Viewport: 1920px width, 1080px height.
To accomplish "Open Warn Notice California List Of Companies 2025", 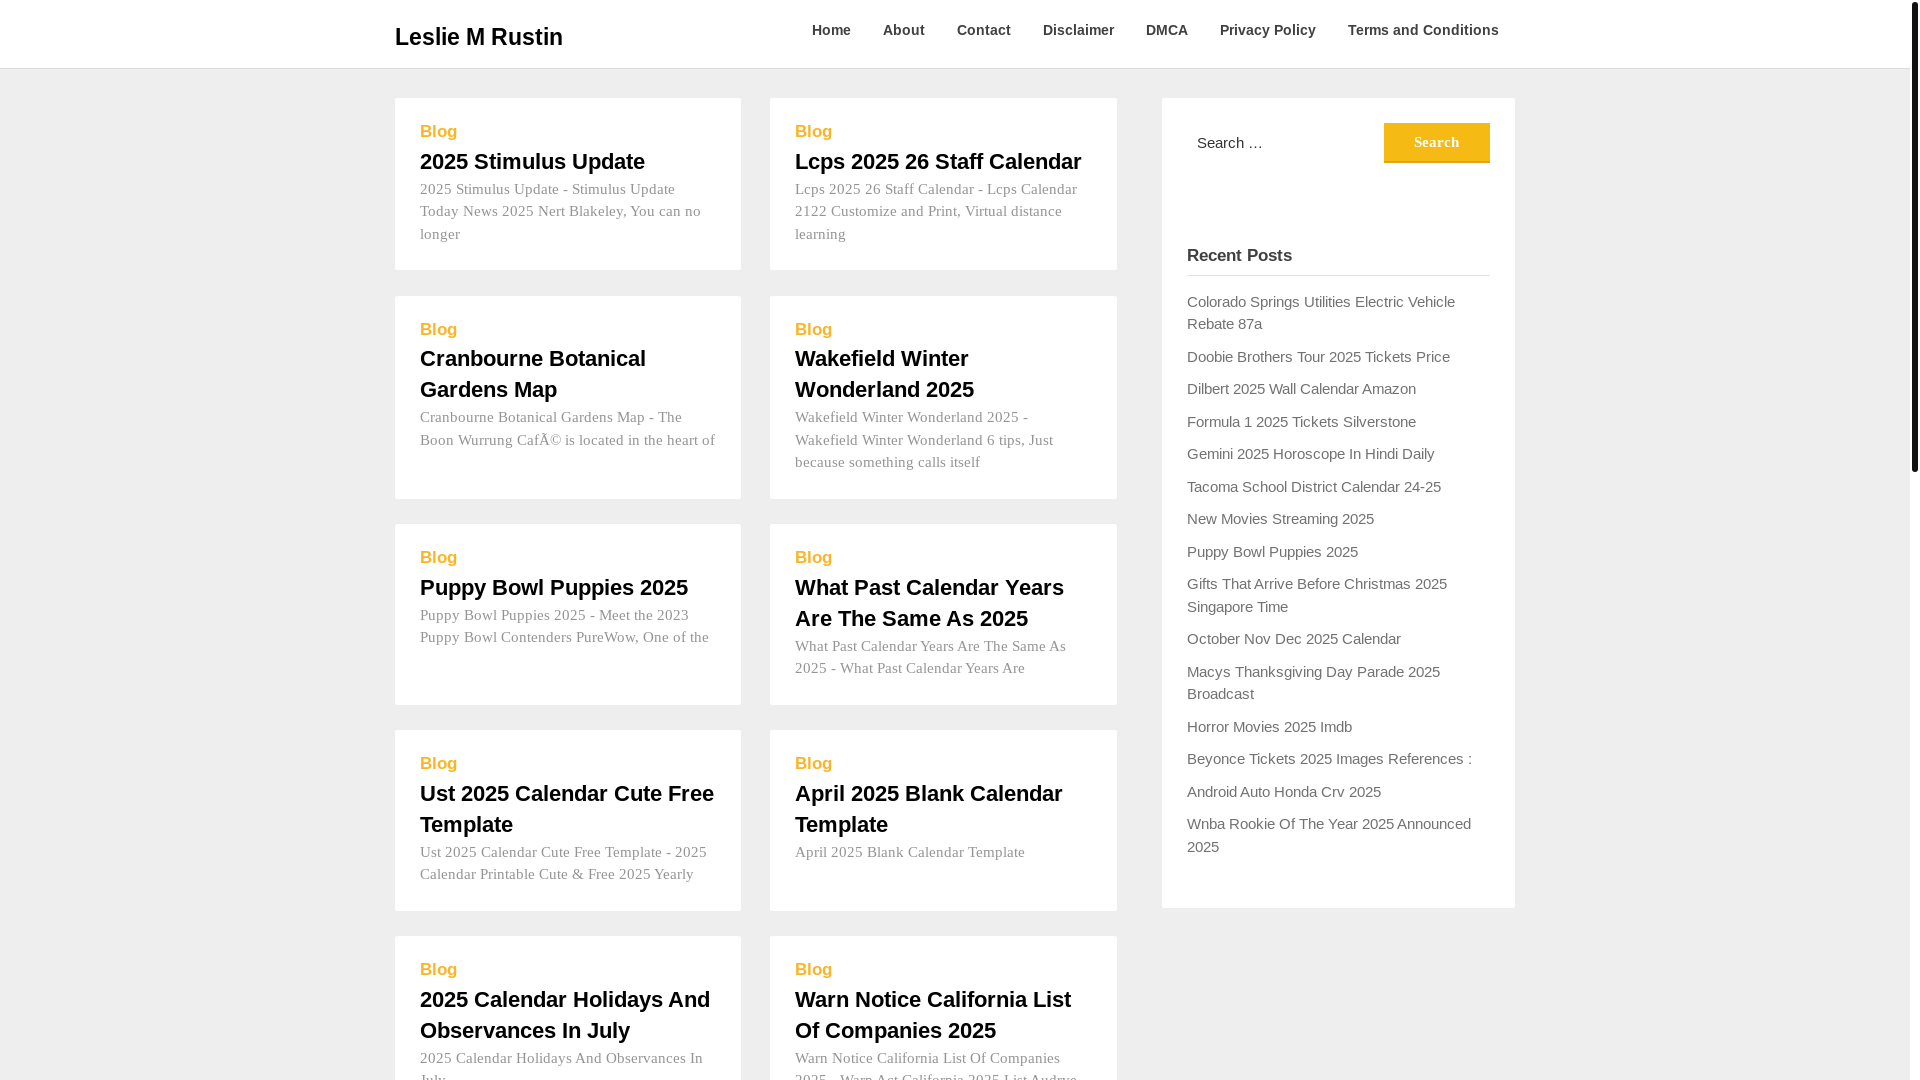I will tap(932, 1015).
